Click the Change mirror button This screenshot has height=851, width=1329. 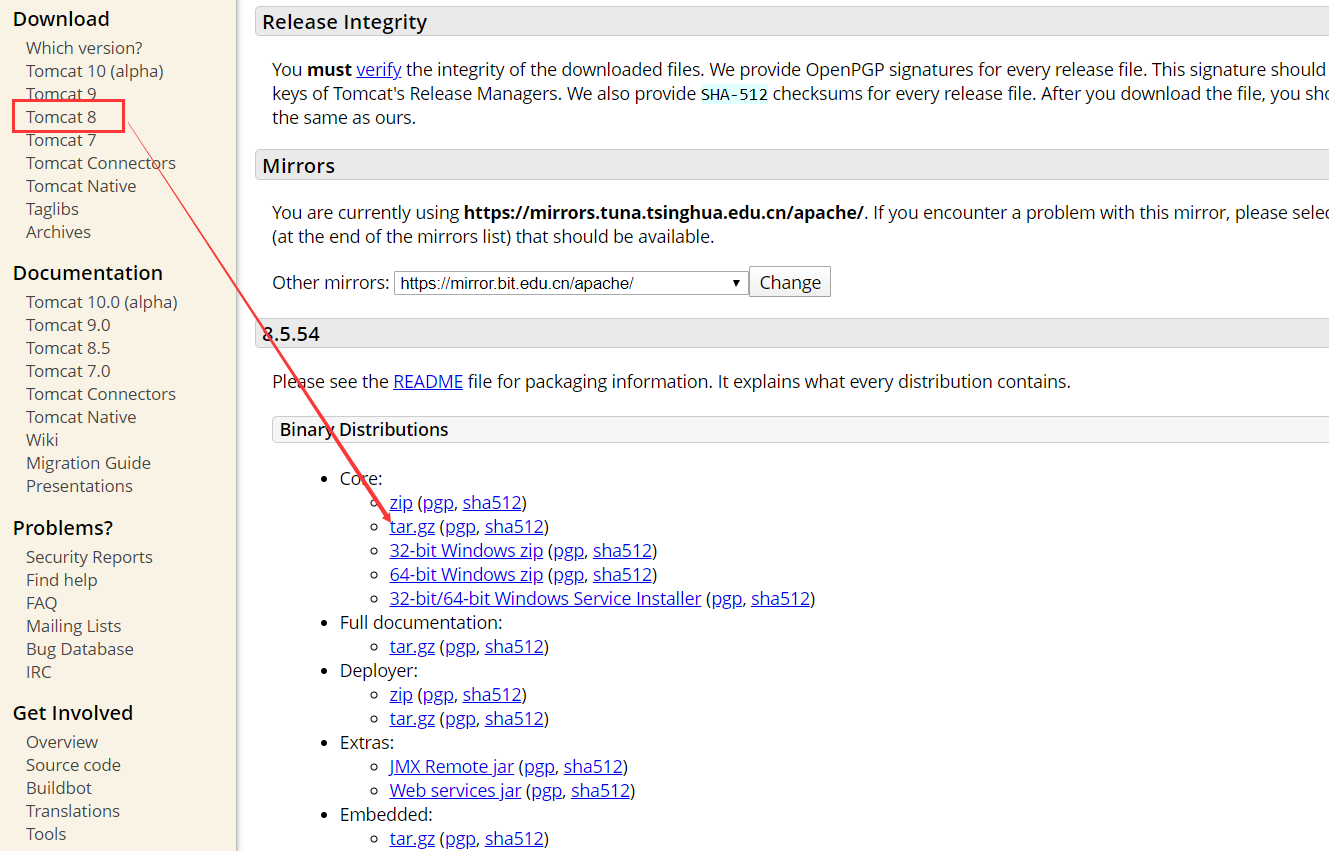790,282
